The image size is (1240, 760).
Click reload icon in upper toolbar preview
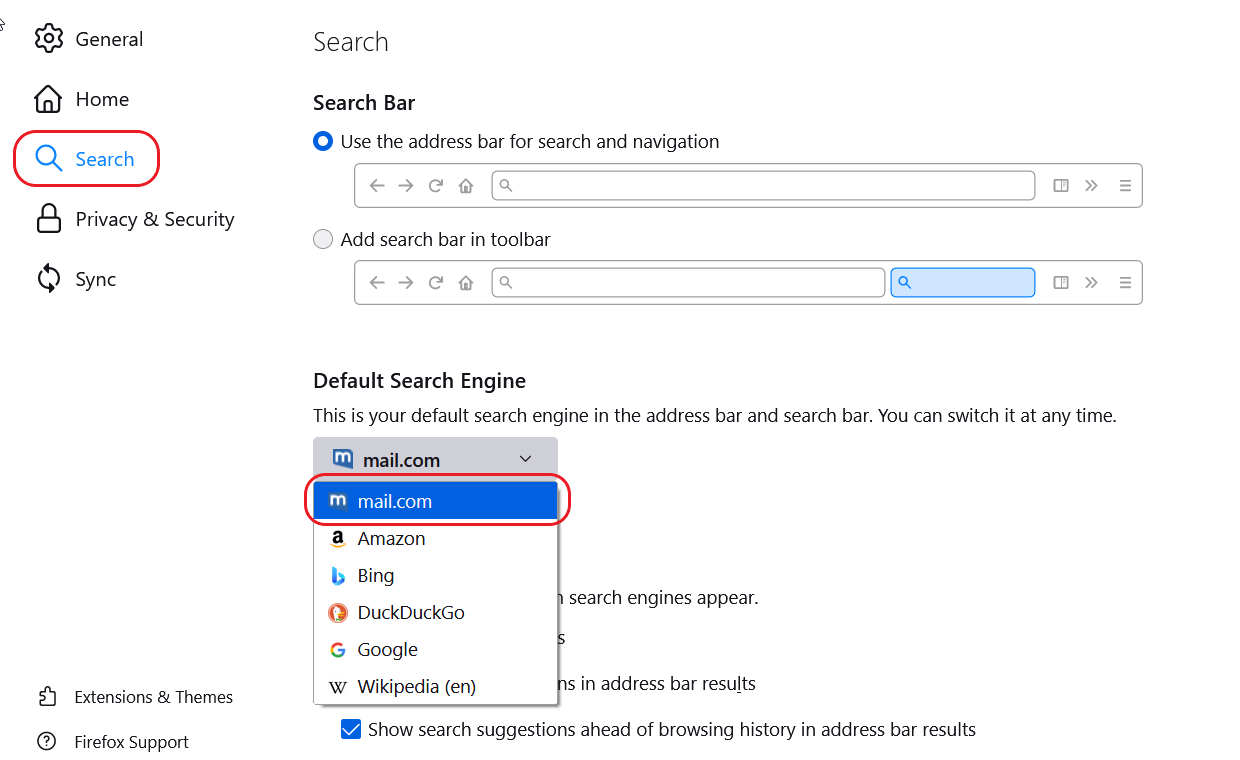point(436,186)
